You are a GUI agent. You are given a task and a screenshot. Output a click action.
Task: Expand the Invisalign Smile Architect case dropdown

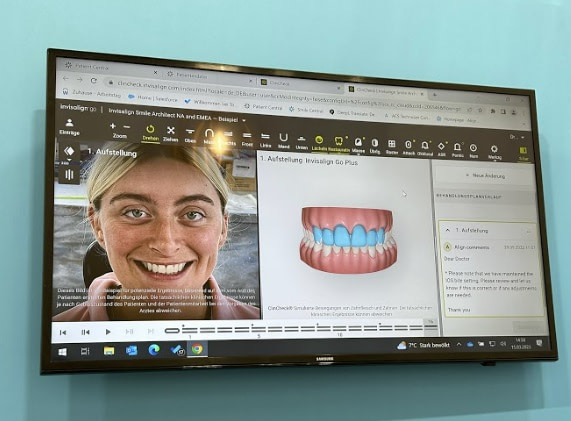[x=244, y=120]
